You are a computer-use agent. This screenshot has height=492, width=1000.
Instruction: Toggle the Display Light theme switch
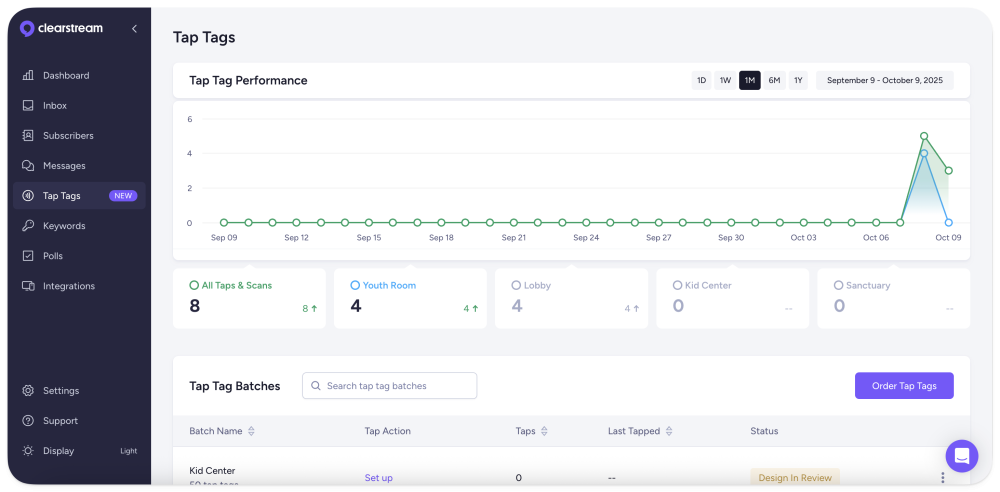[128, 451]
